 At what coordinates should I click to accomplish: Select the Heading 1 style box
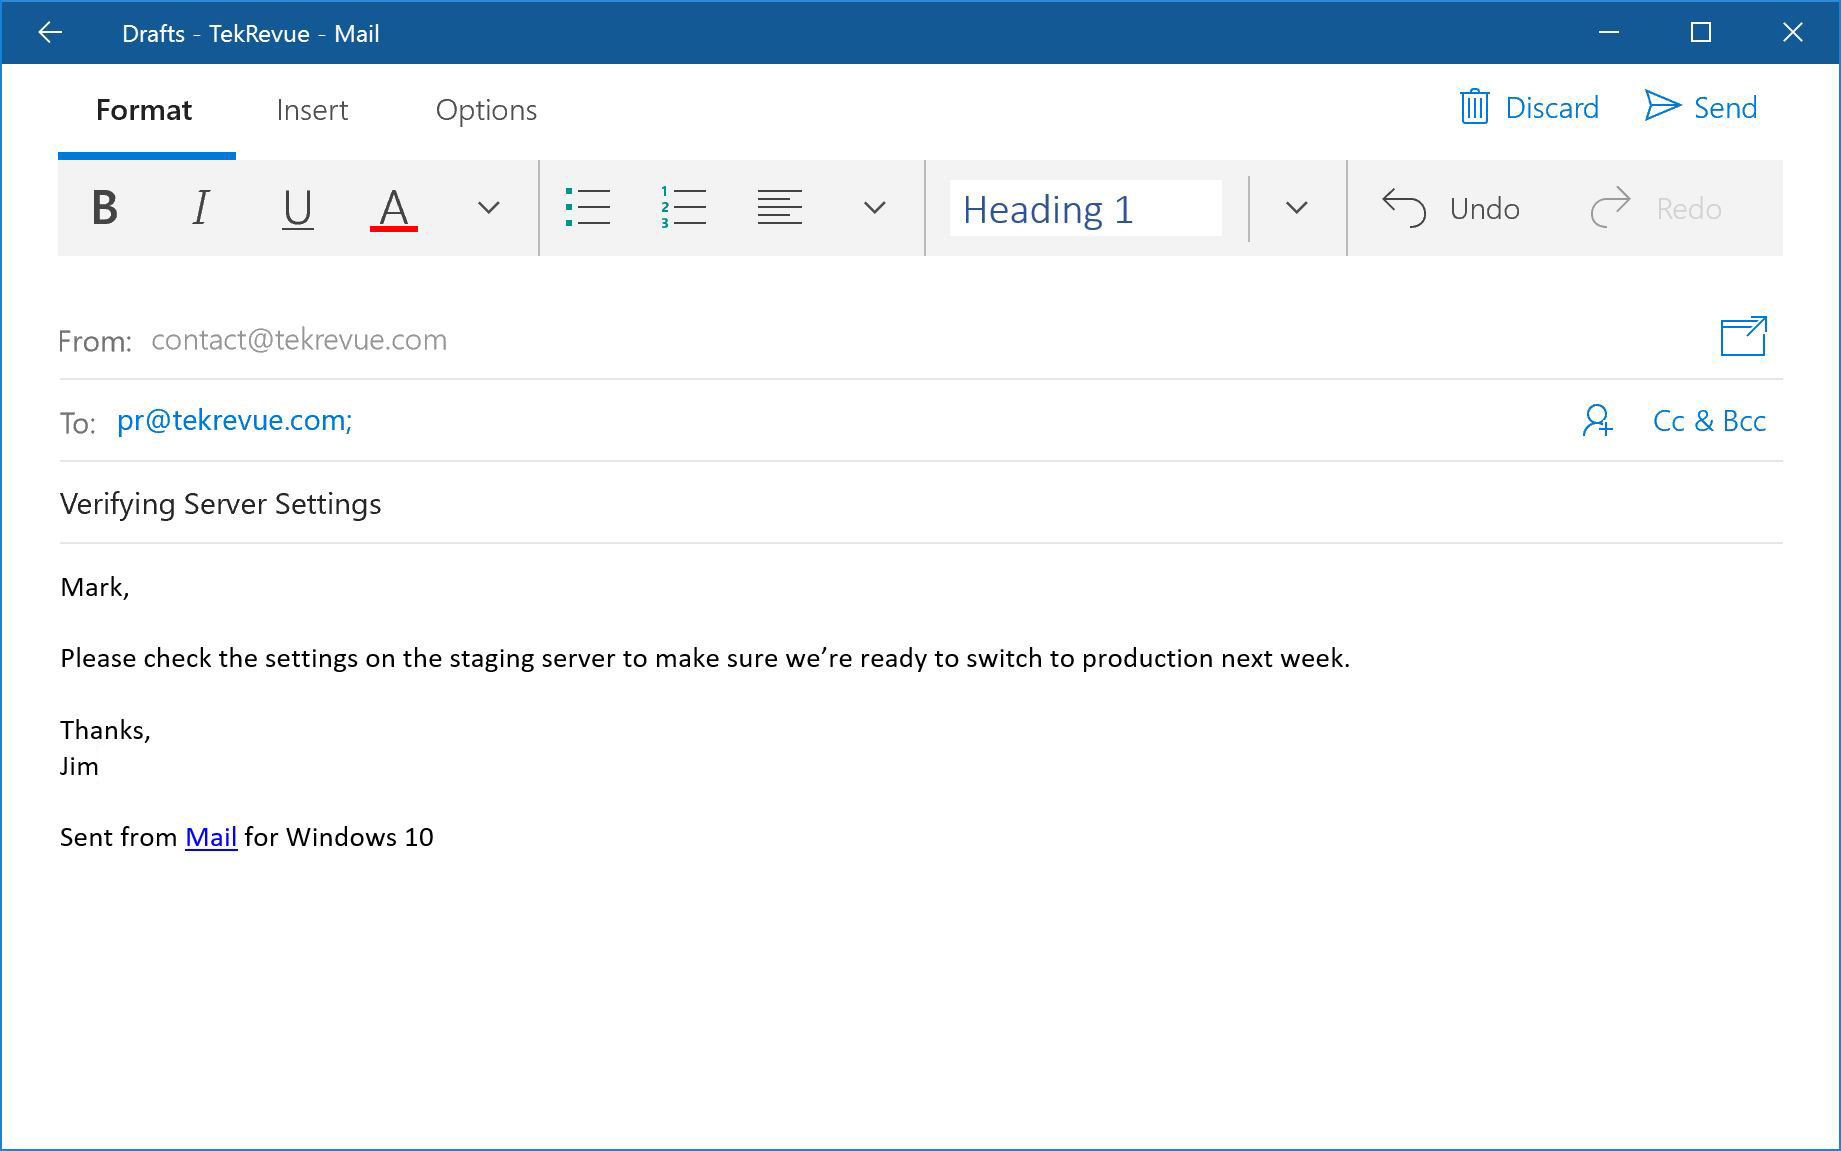pos(1086,208)
